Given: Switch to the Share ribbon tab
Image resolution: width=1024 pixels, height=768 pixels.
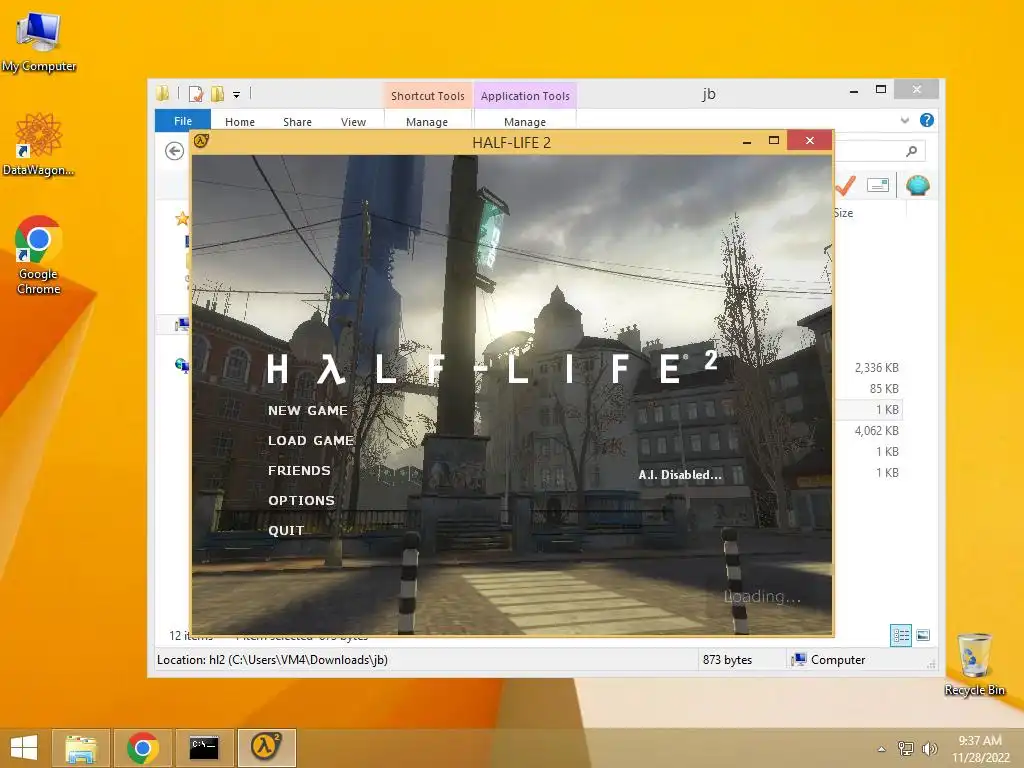Looking at the screenshot, I should click(x=297, y=122).
